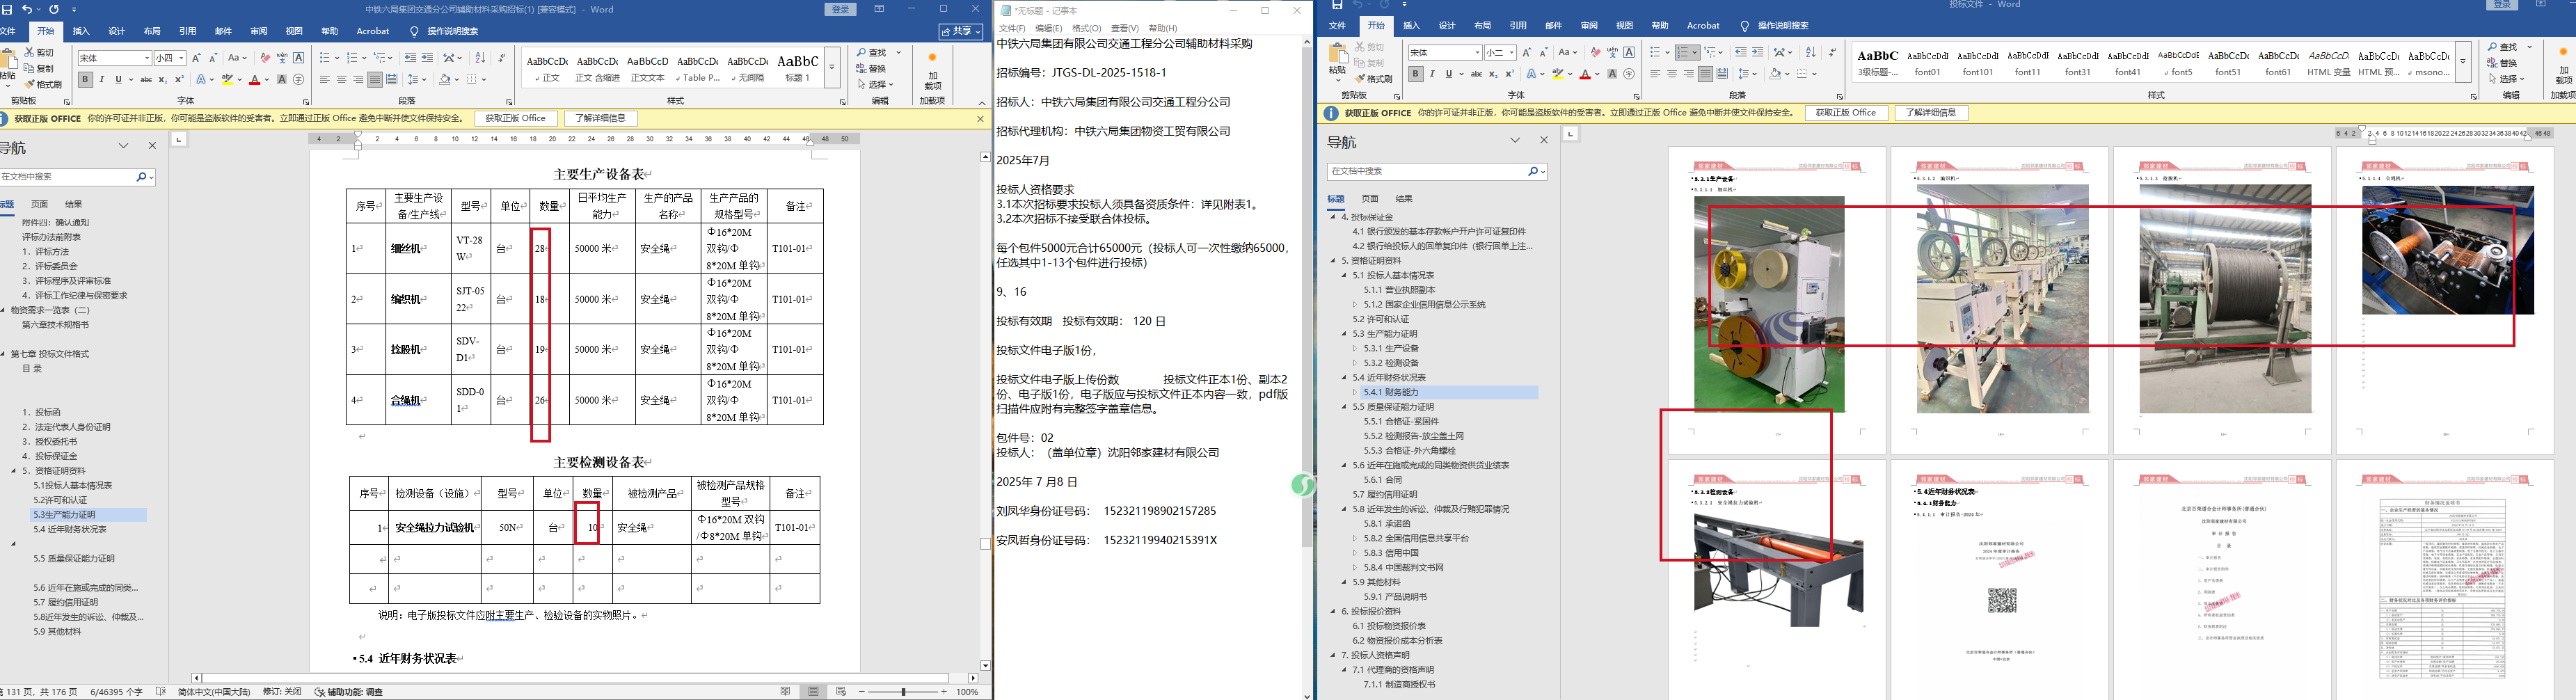Click the steel cable drum page thumbnail in right Word
The height and width of the screenshot is (700, 2576).
2224,299
